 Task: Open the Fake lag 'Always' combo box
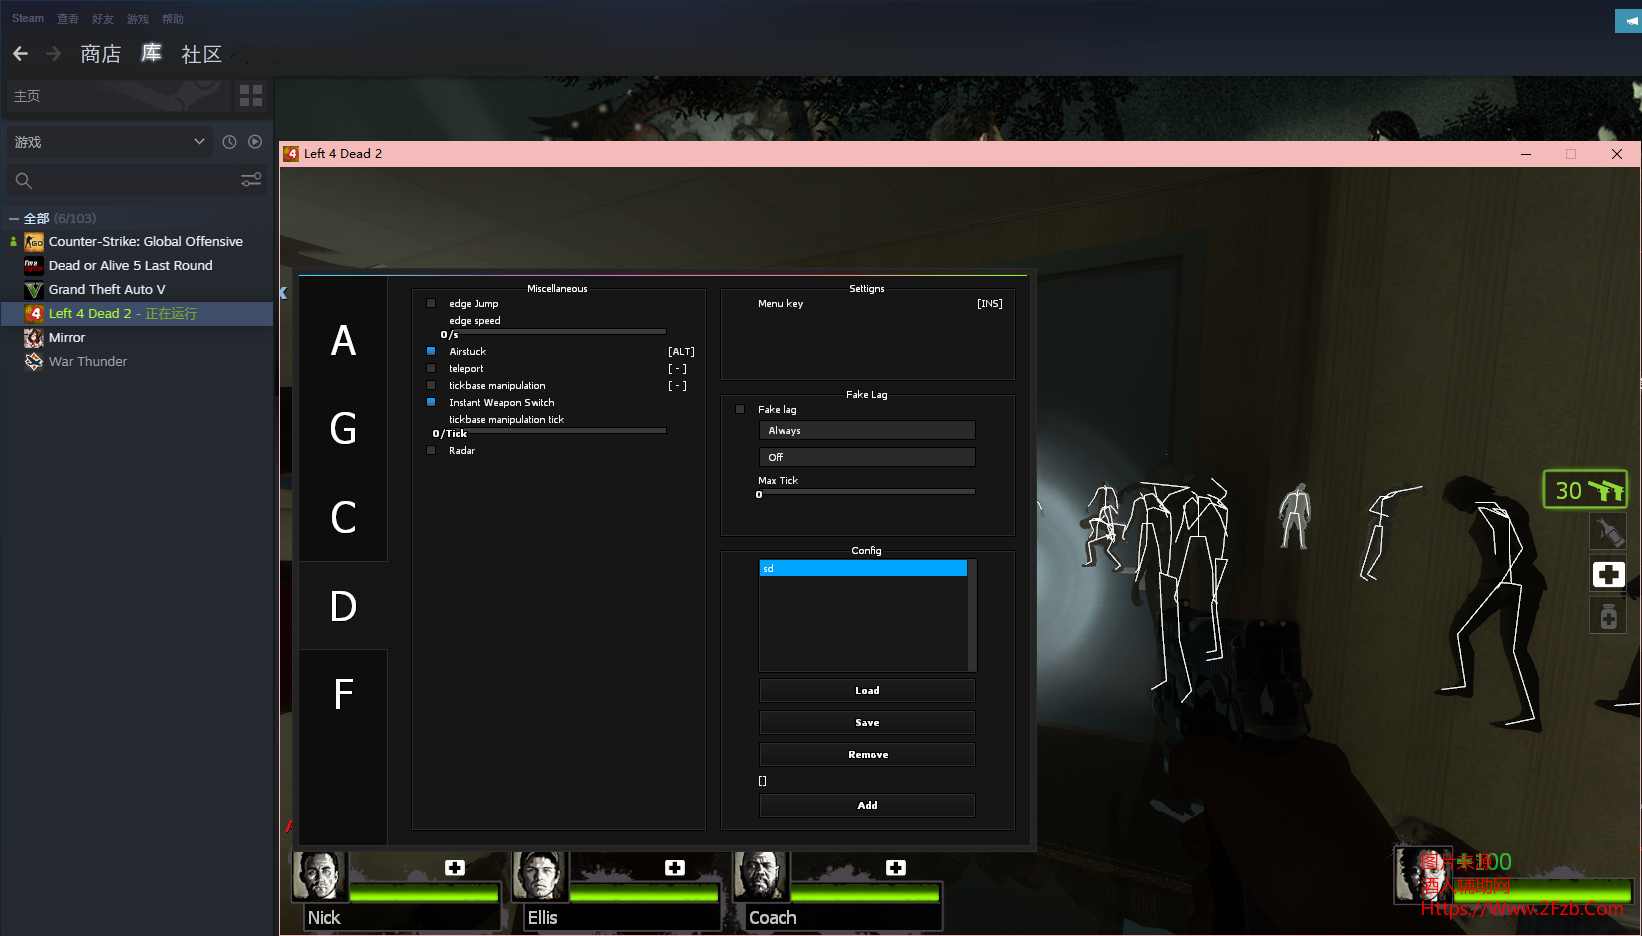pyautogui.click(x=867, y=430)
